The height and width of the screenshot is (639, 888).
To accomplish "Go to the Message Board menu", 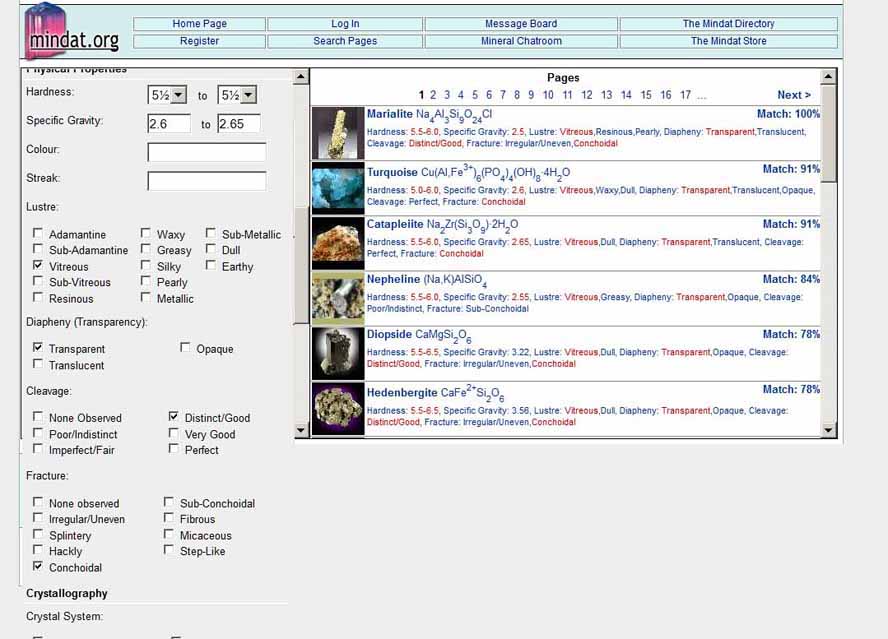I will (520, 24).
